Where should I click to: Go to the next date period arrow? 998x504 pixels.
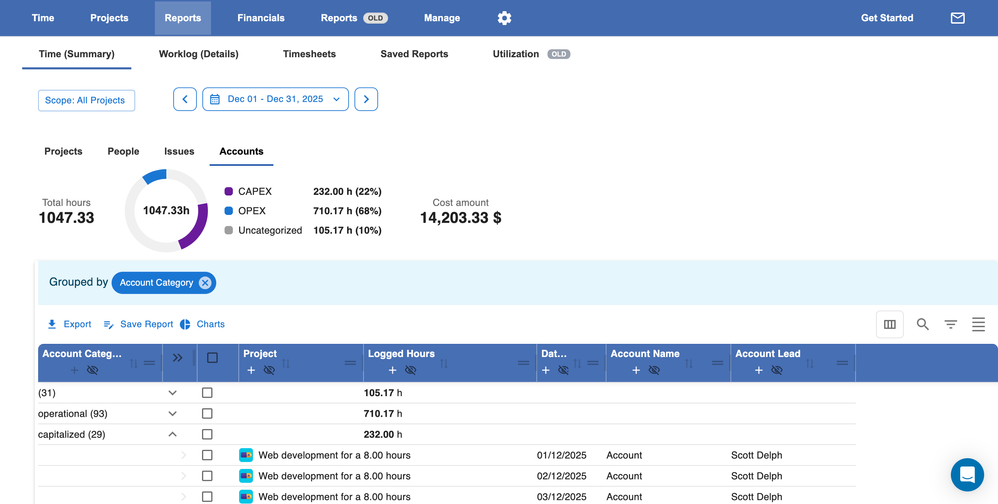pyautogui.click(x=366, y=99)
